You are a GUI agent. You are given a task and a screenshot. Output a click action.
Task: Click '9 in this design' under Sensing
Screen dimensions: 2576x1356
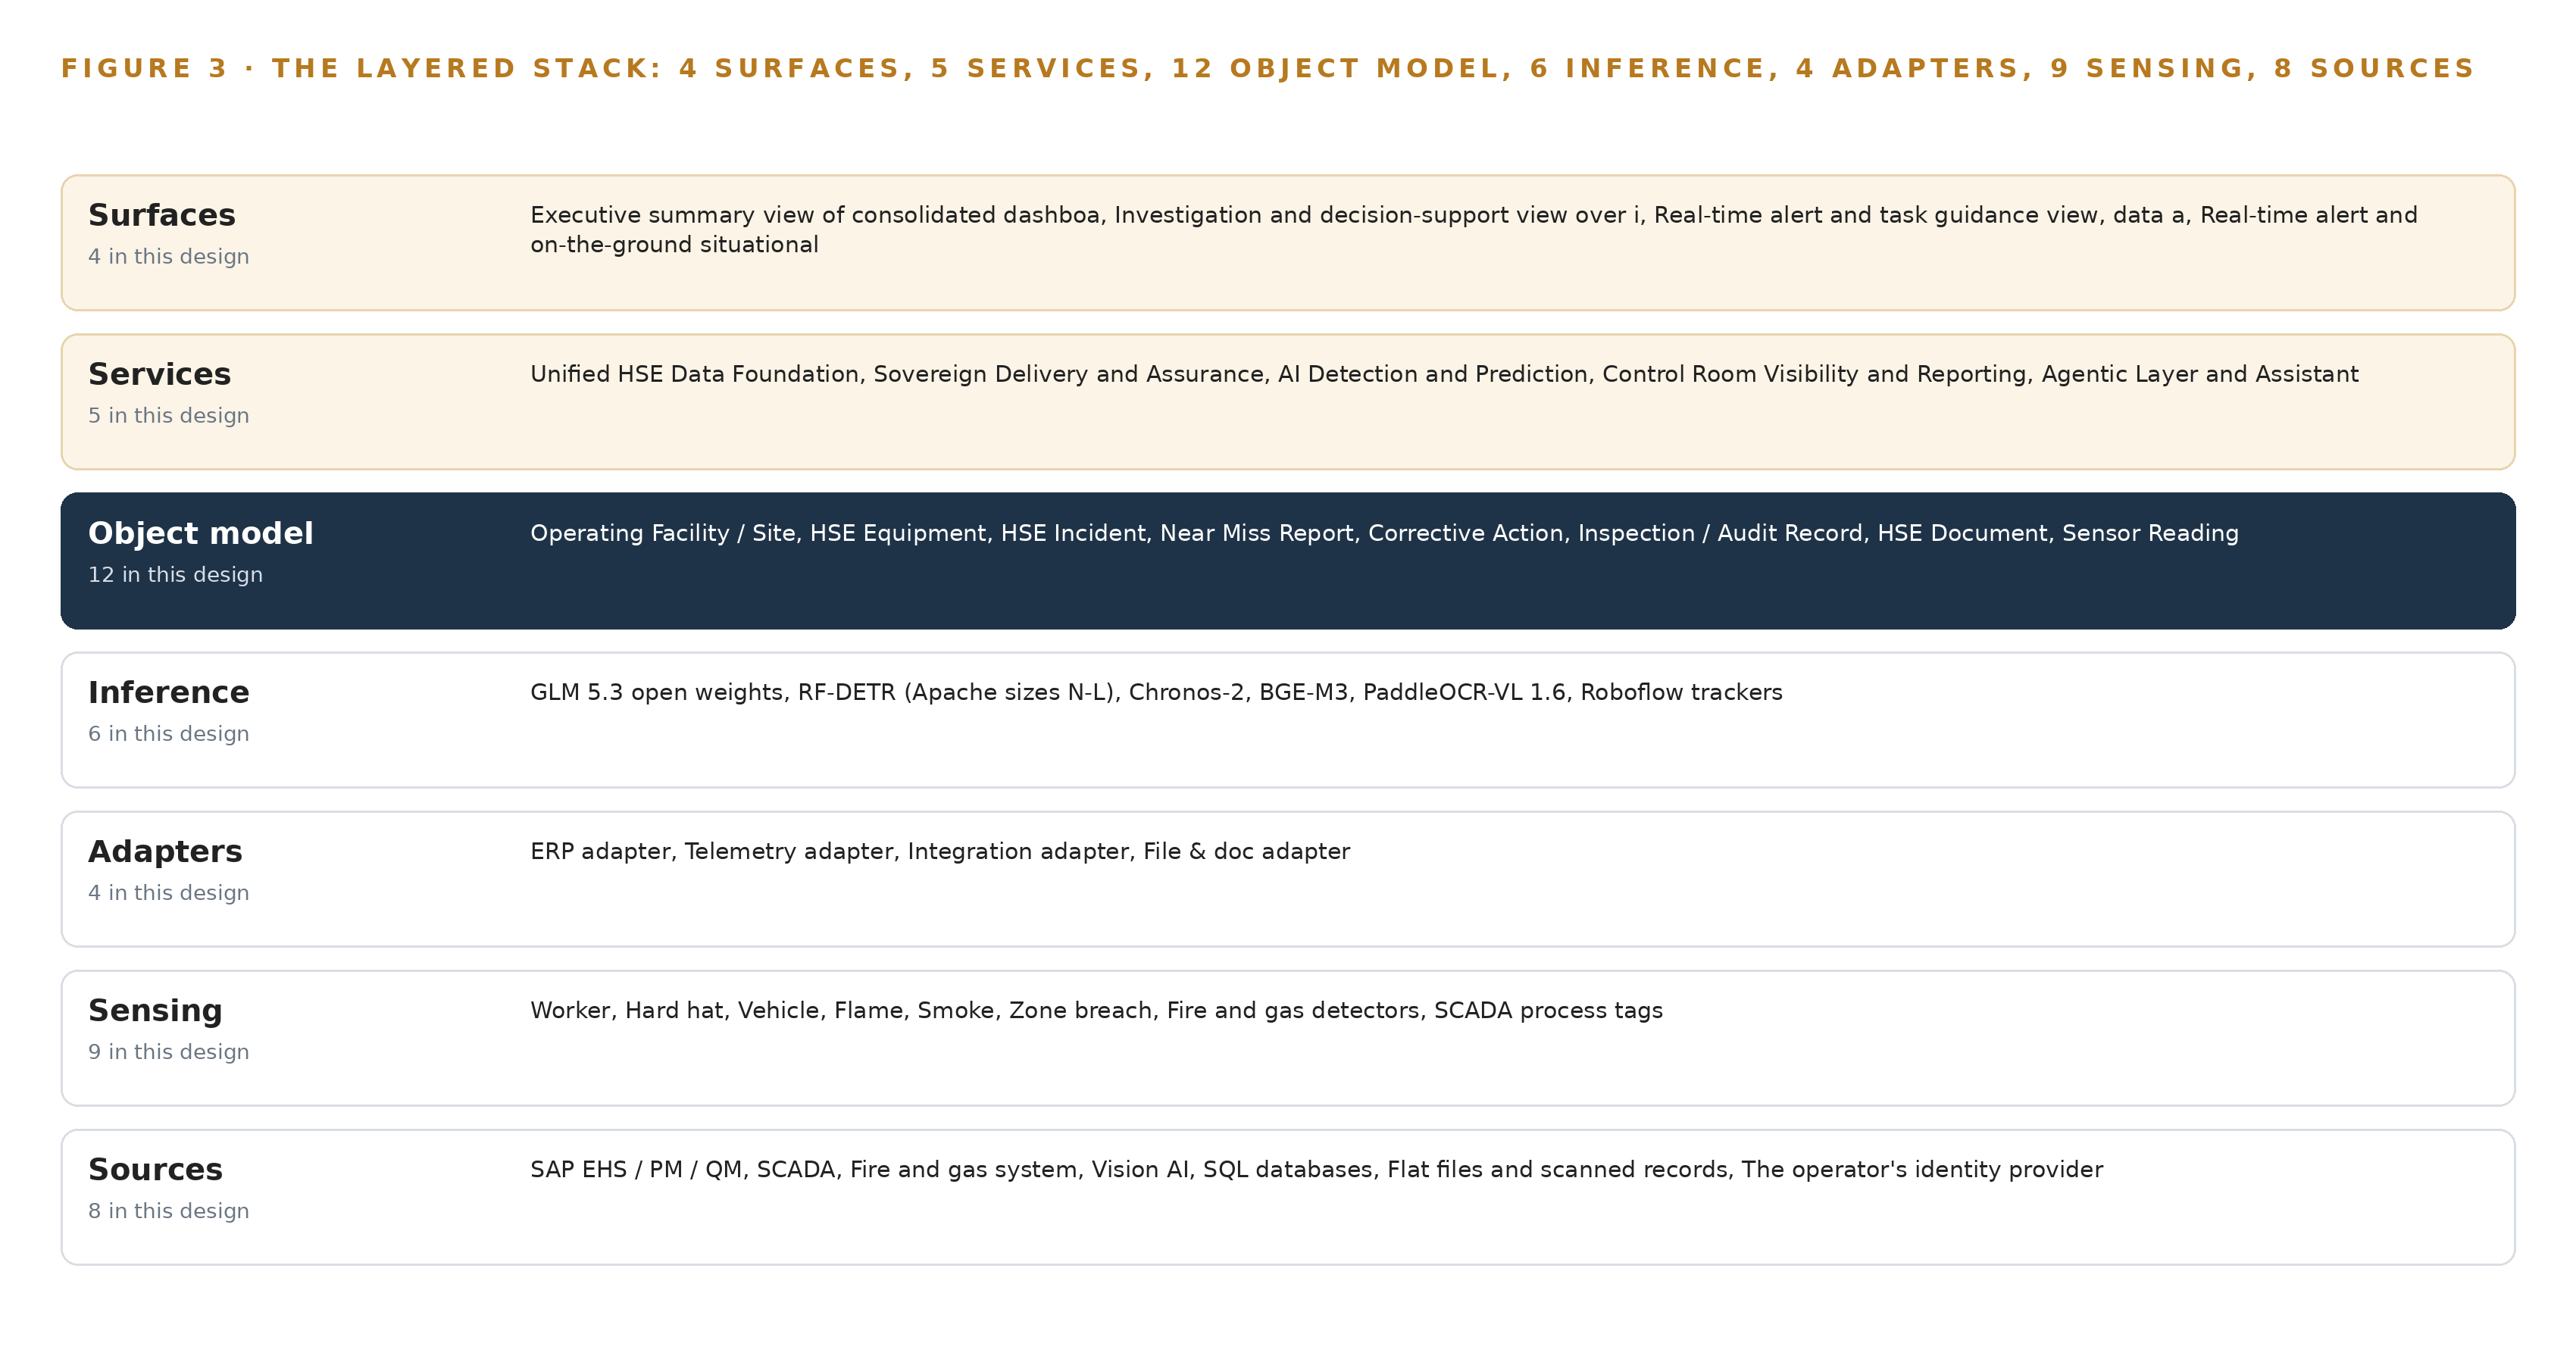169,1051
